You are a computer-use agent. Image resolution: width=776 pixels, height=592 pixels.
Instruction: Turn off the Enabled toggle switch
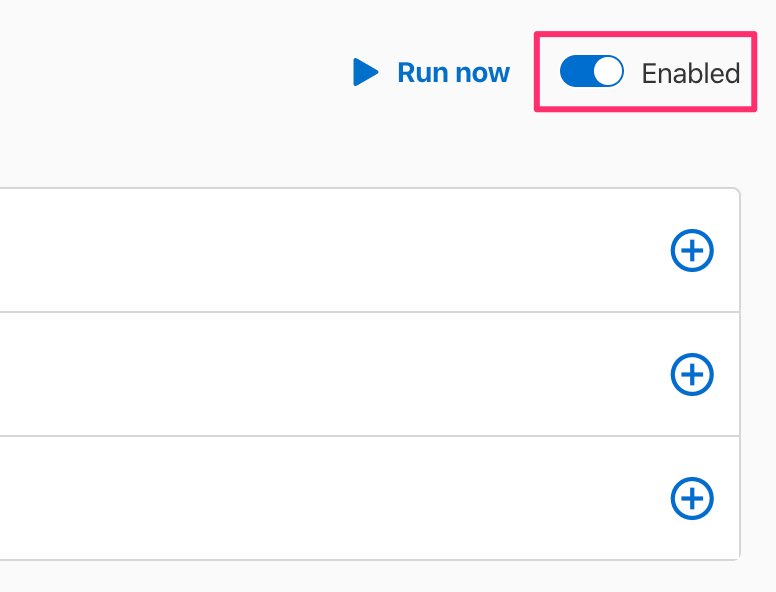591,71
